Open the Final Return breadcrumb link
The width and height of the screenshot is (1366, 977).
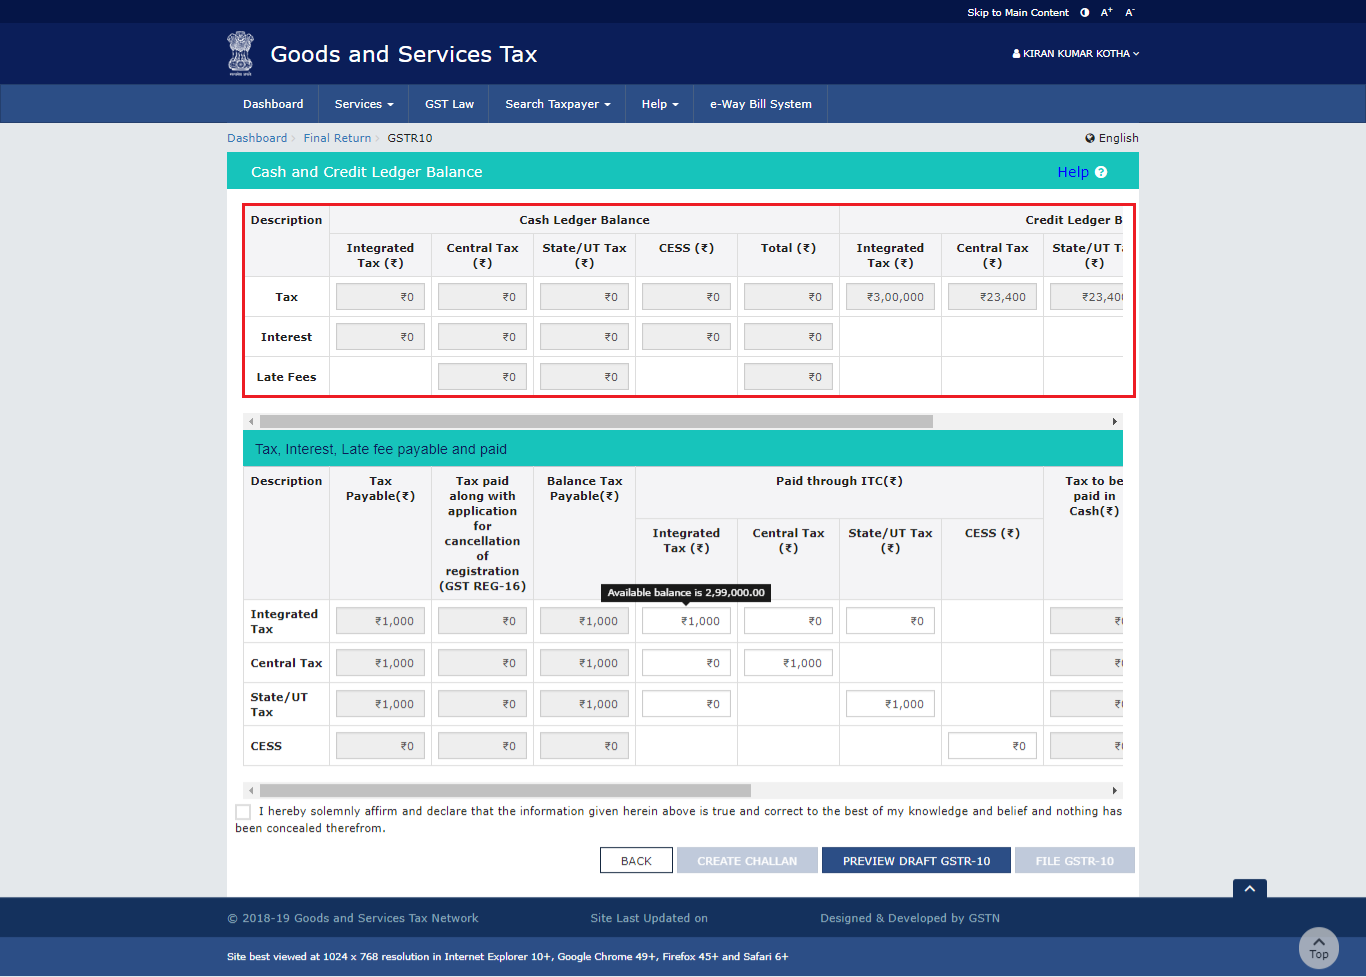coord(337,138)
